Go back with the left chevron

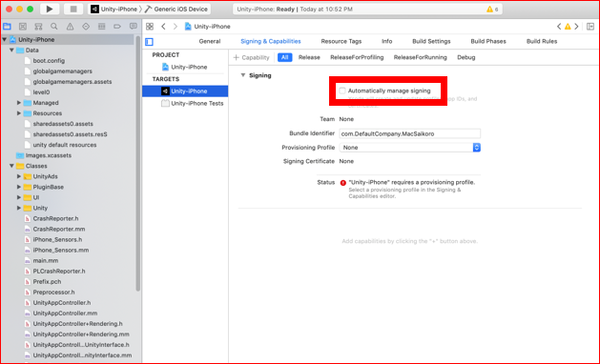pos(163,26)
